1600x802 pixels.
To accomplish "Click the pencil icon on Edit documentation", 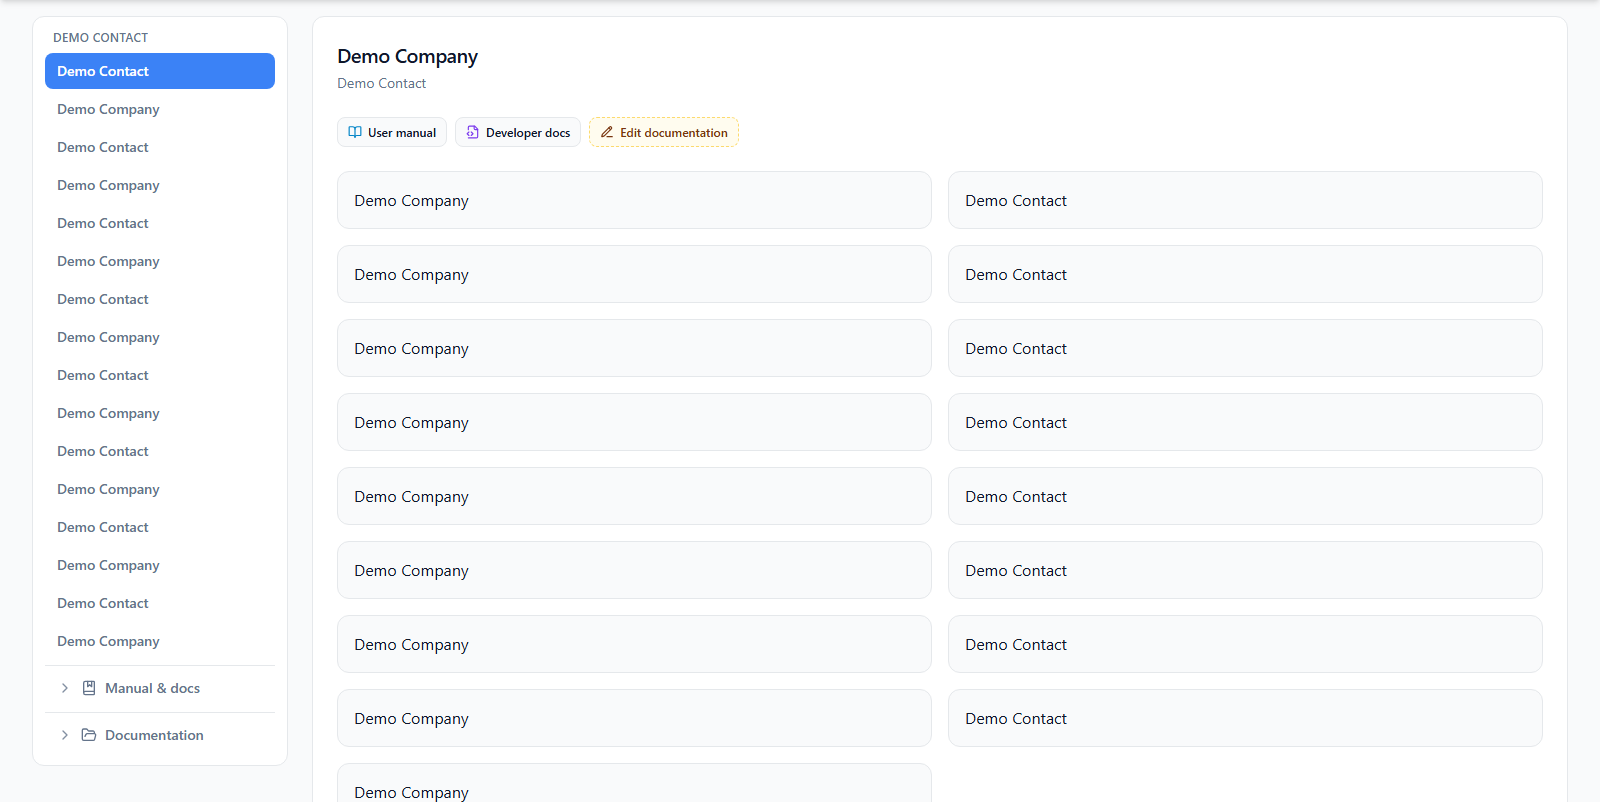I will point(607,132).
